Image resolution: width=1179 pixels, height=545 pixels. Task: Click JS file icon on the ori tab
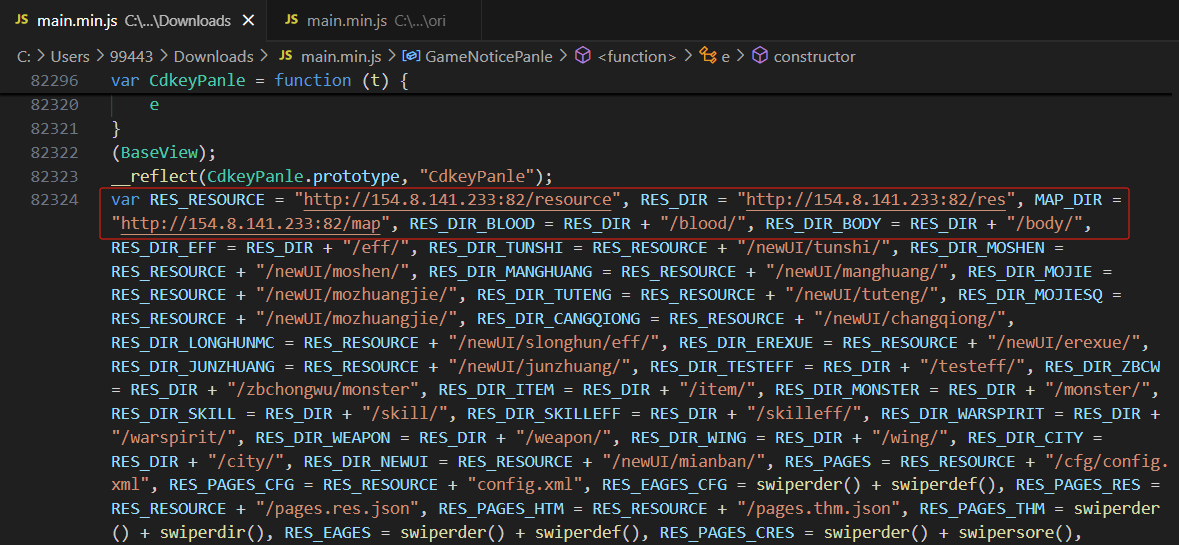point(291,20)
